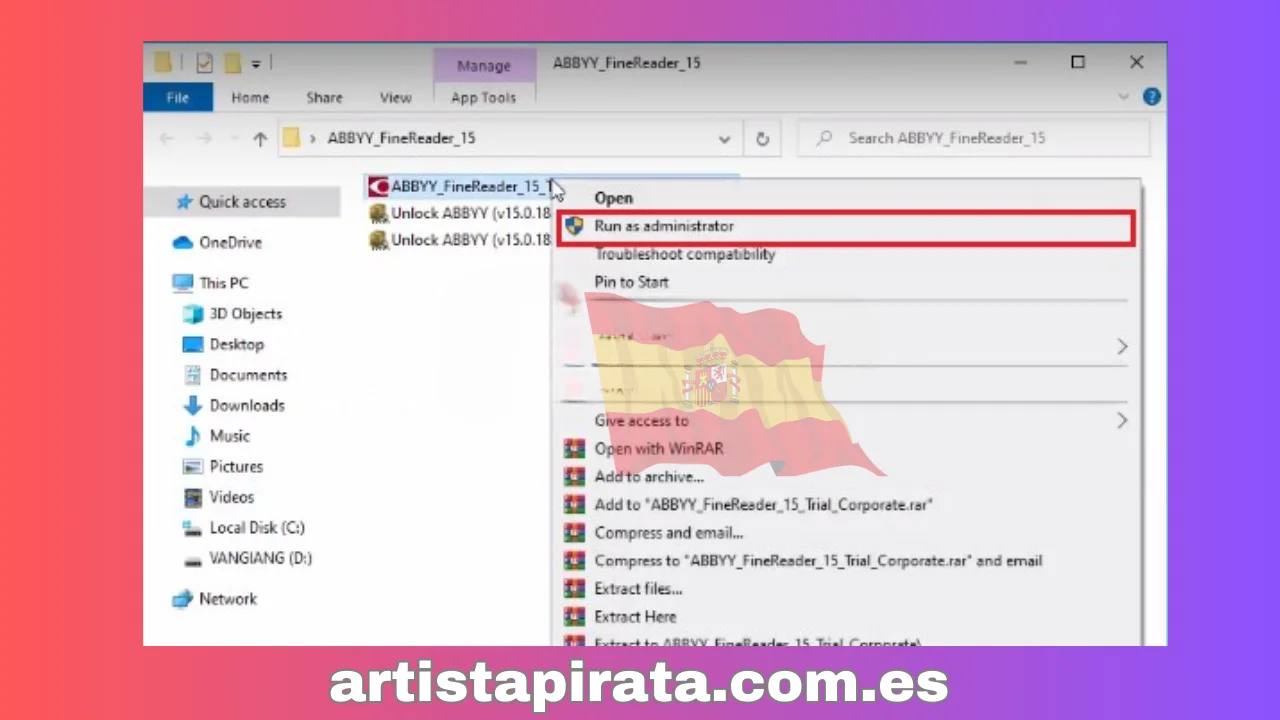Select second Unlock ABBYY (v15.0.18 file
Viewport: 1280px width, 720px height.
pos(460,240)
